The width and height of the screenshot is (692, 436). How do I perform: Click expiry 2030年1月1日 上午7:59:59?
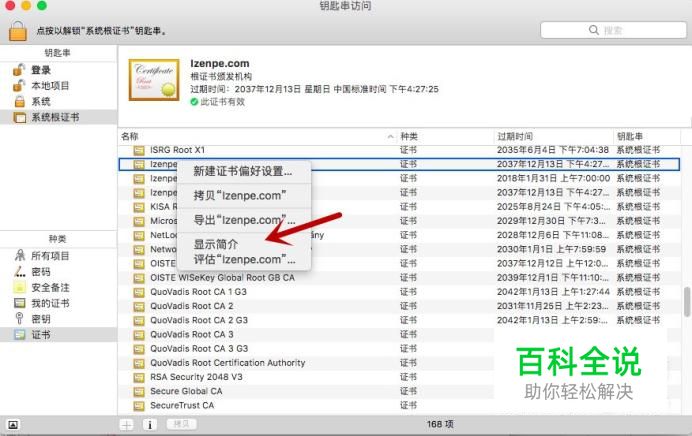pyautogui.click(x=551, y=249)
